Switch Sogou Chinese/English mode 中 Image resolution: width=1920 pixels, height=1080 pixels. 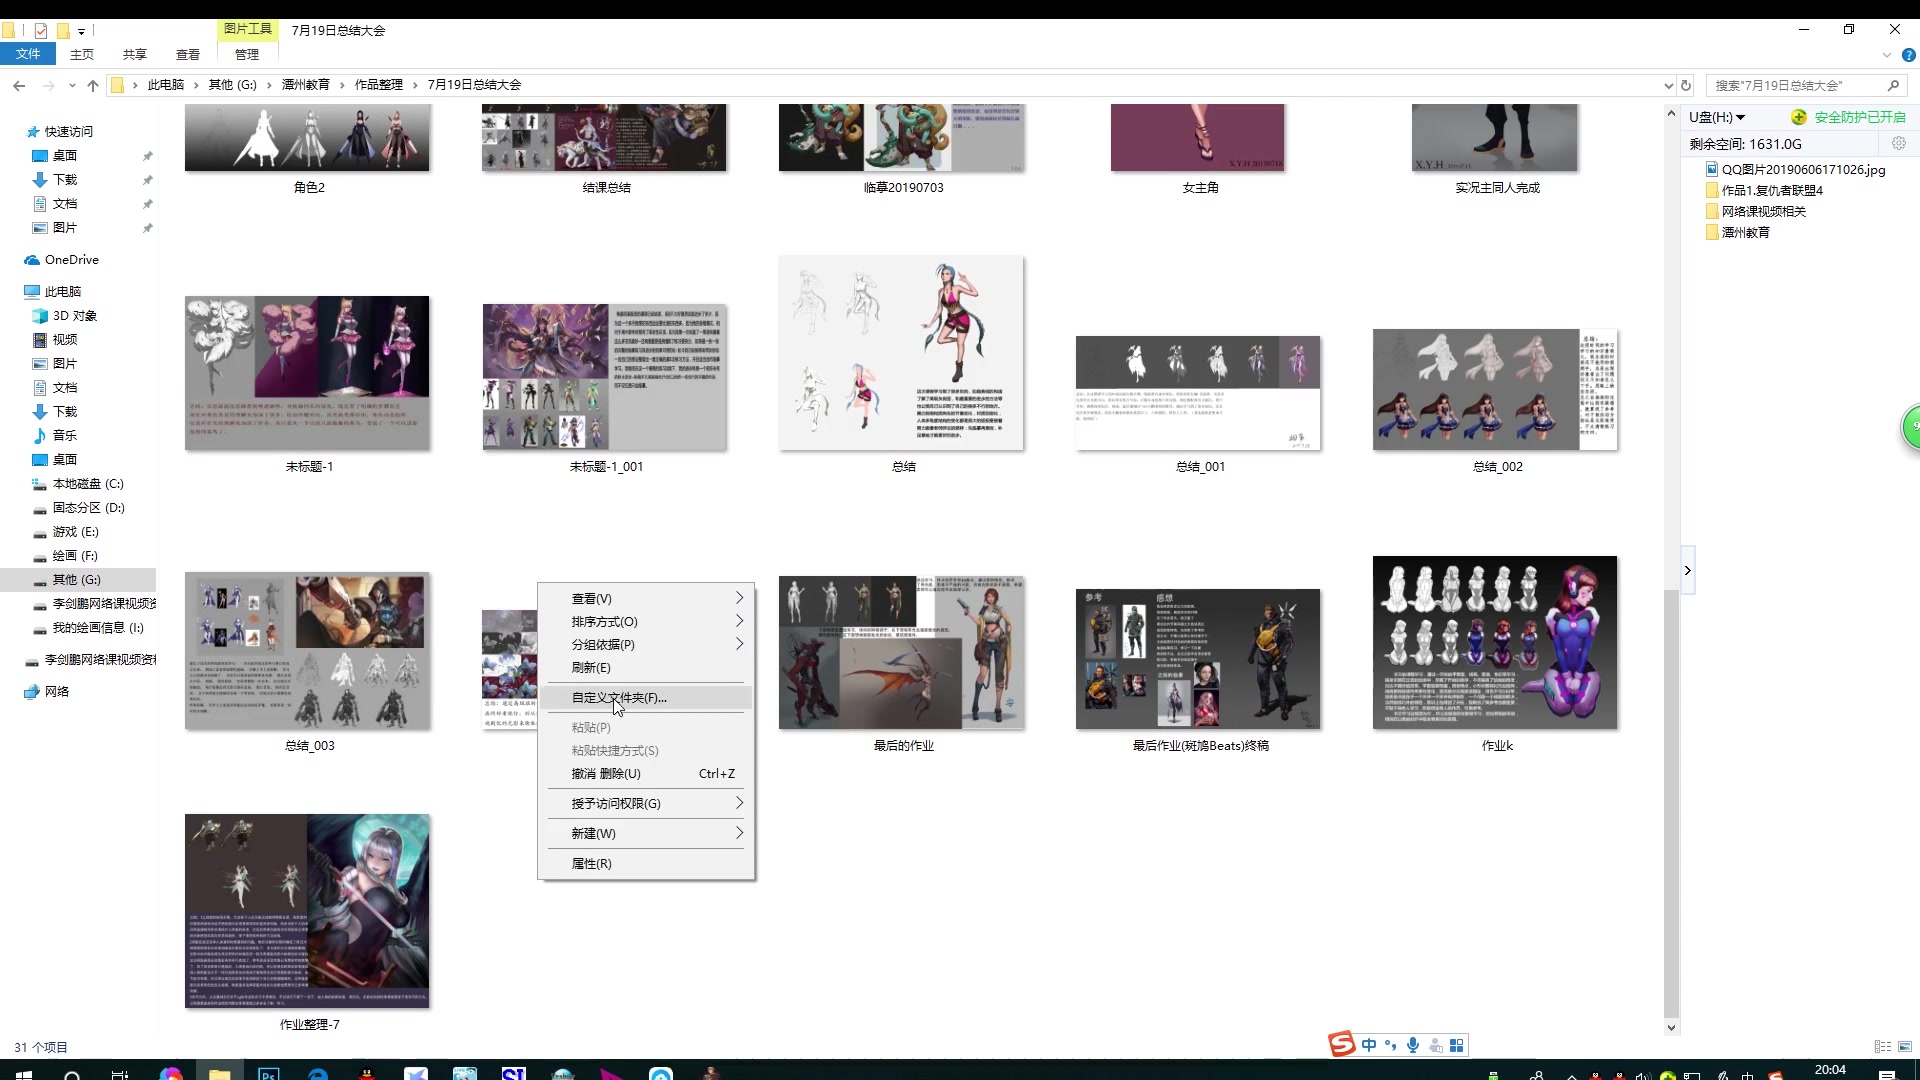pos(1369,1045)
